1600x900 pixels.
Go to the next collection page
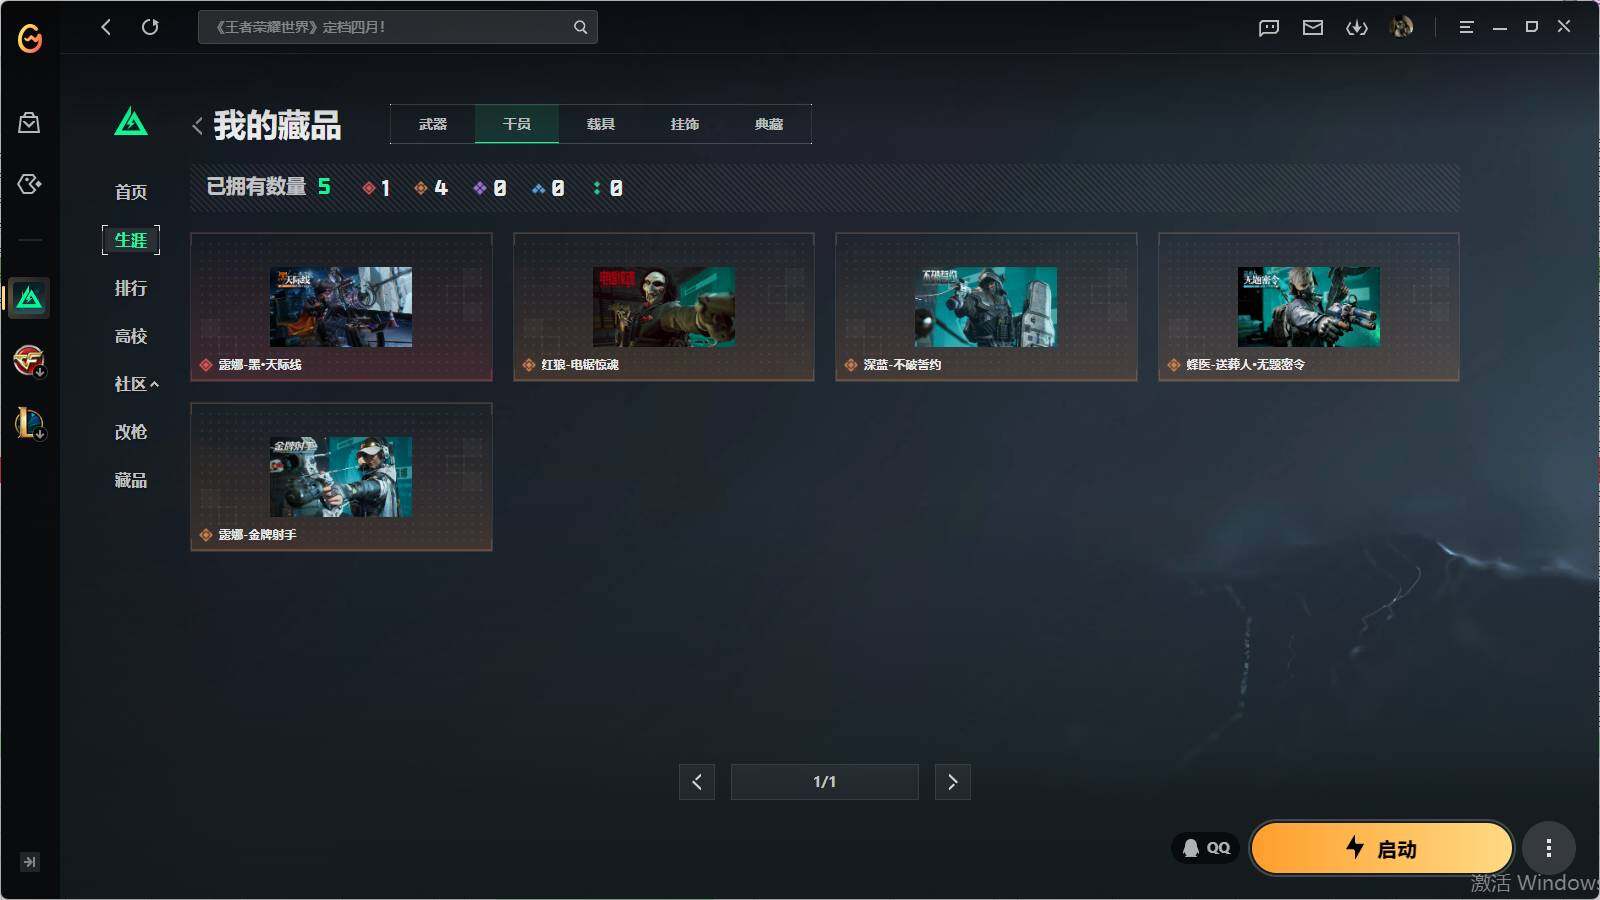(x=953, y=782)
